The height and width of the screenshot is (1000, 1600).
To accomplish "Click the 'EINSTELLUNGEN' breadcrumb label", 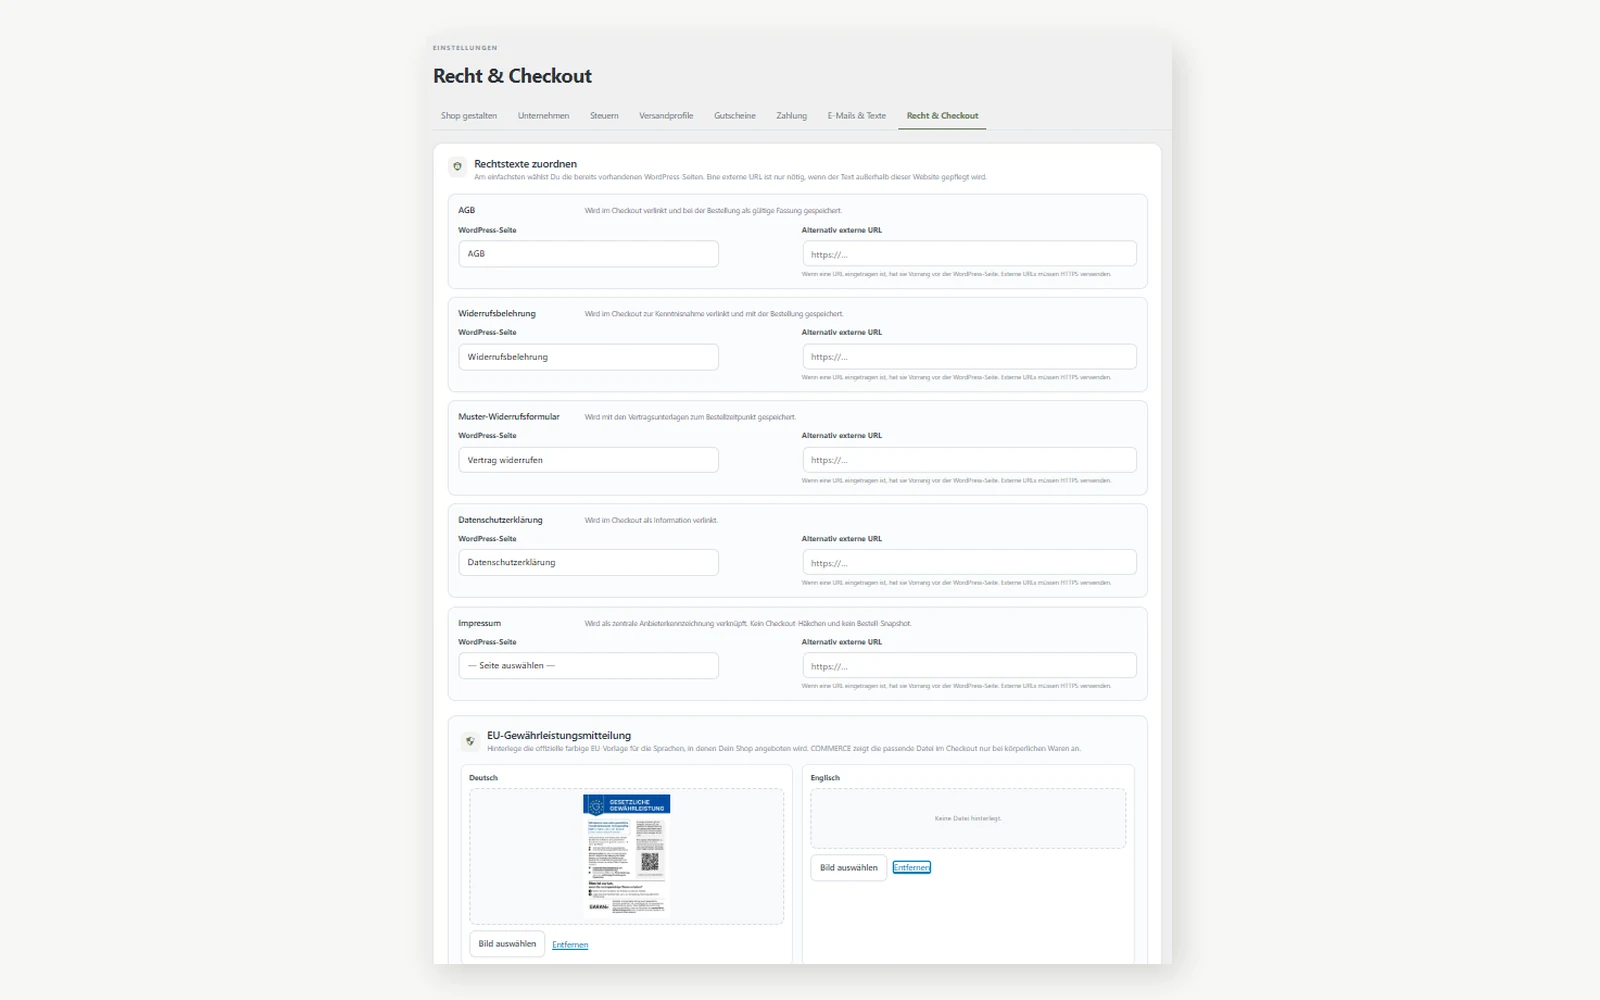I will click(465, 48).
